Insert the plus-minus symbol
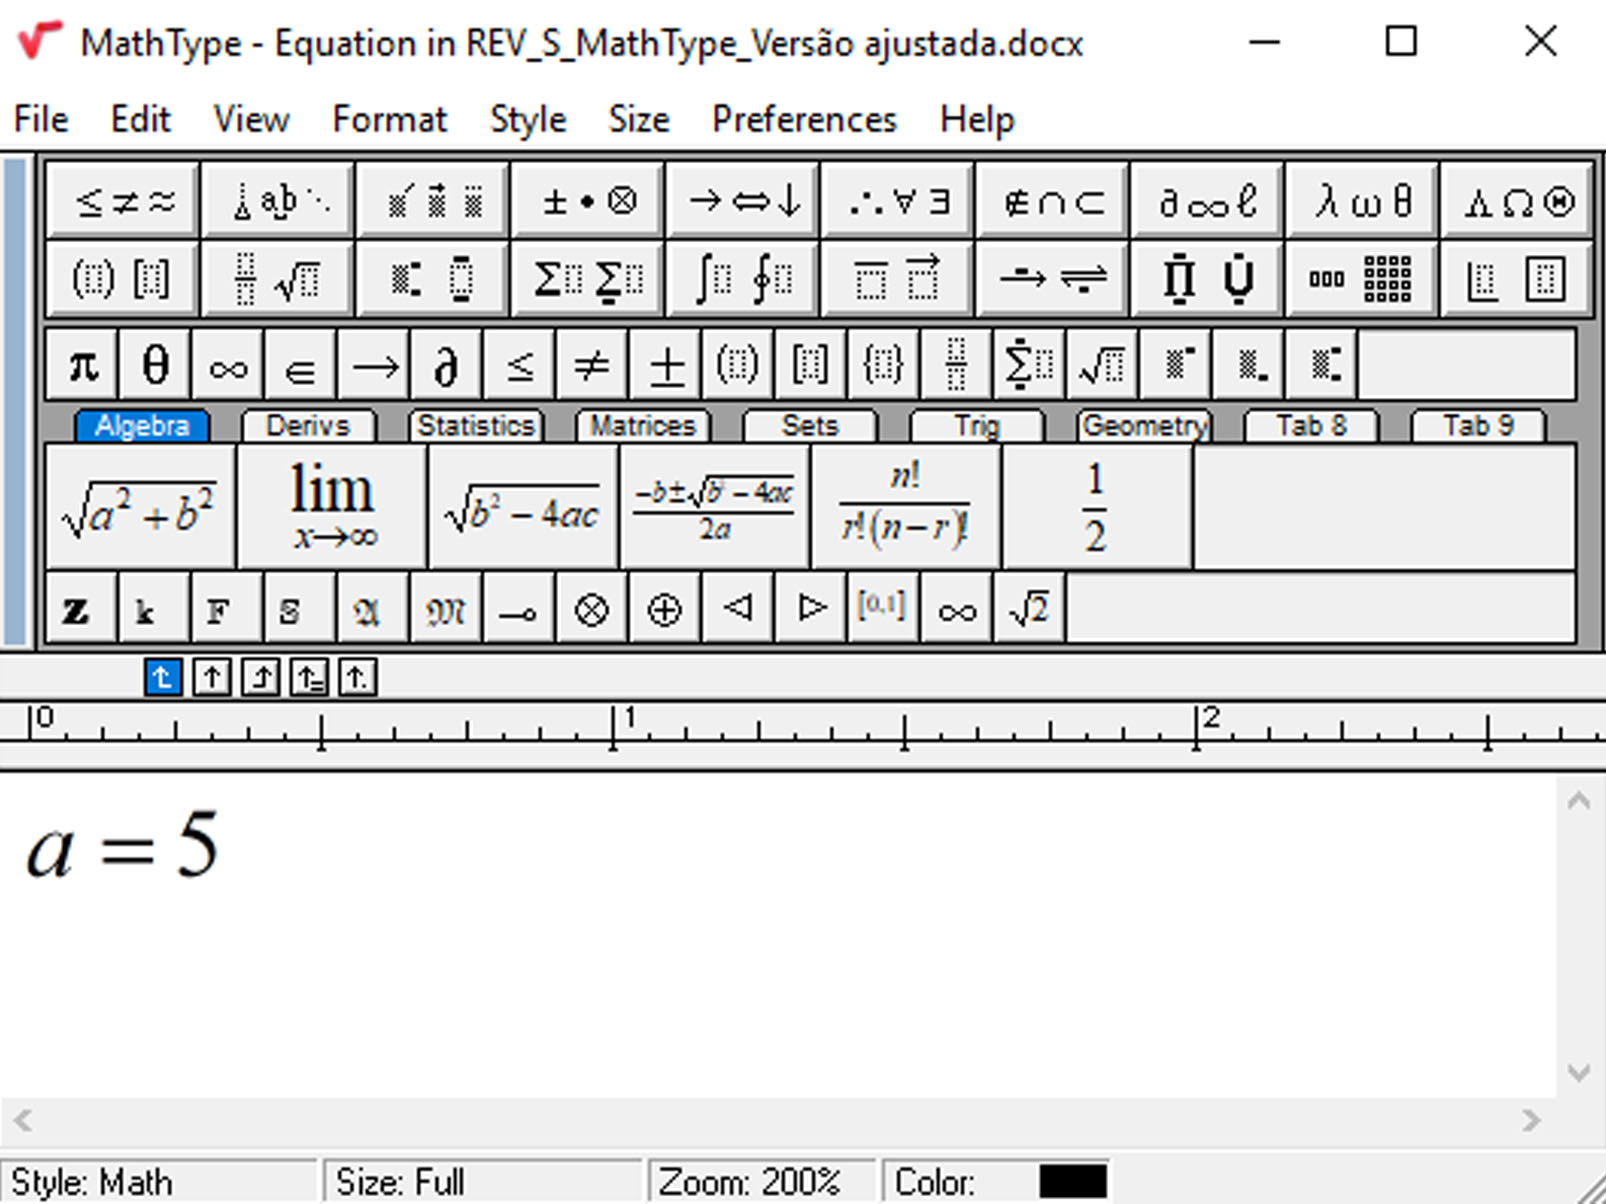 click(x=666, y=365)
